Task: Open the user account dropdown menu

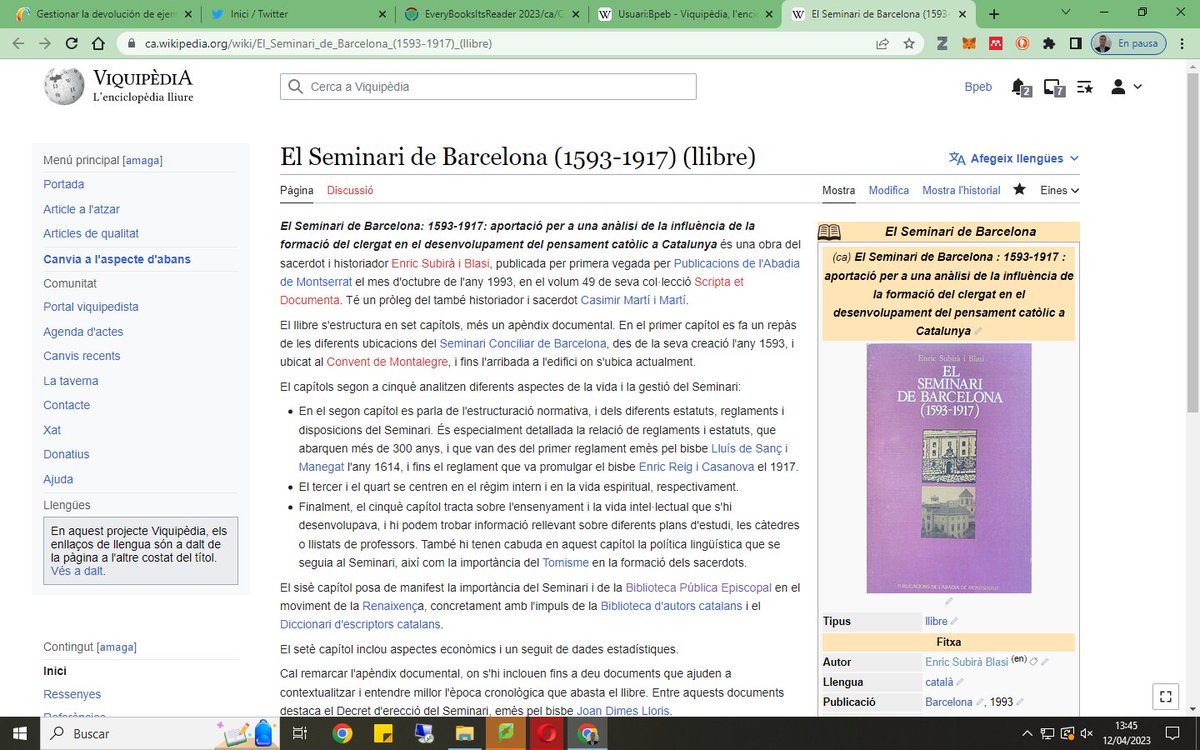Action: (1126, 87)
